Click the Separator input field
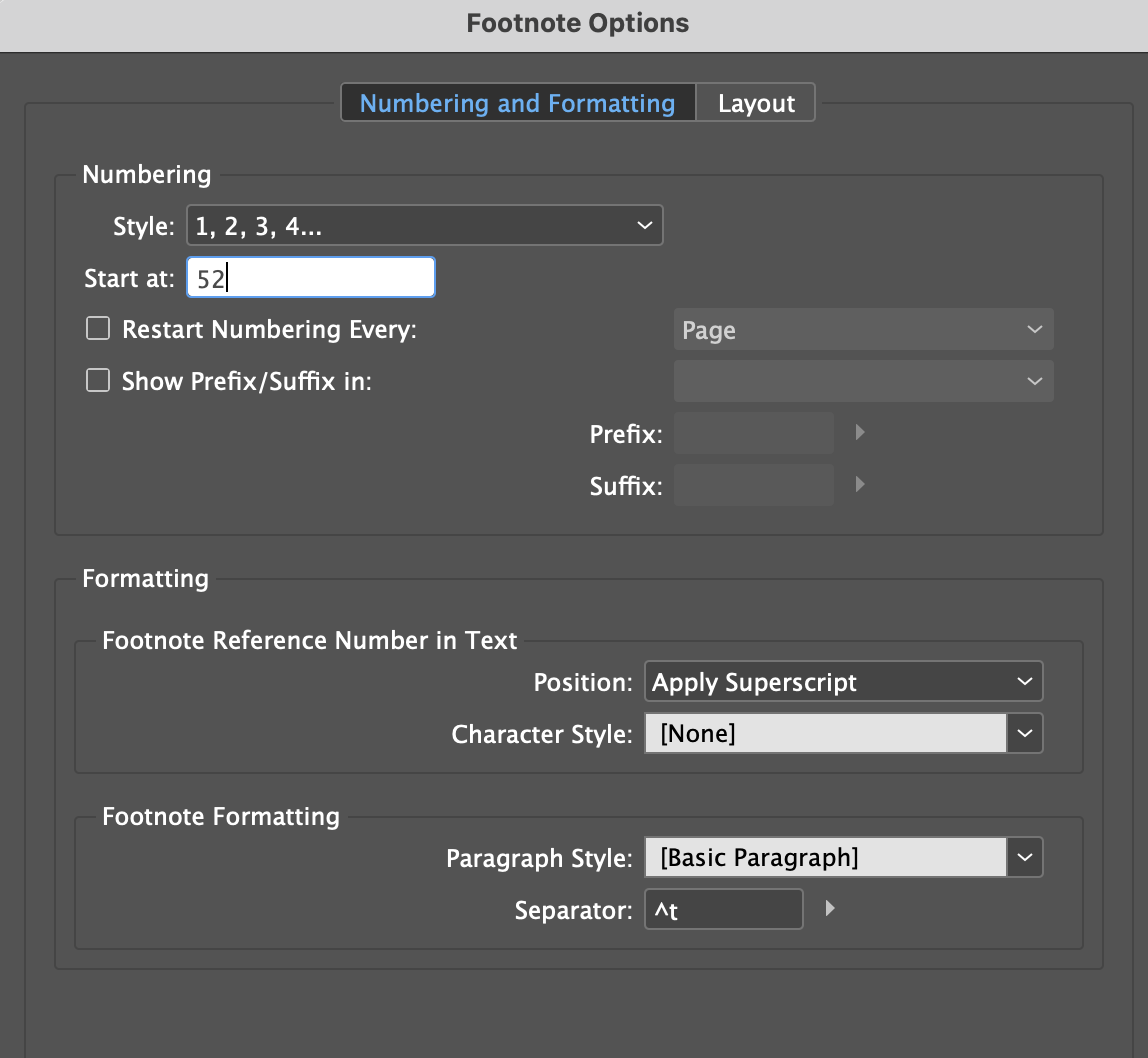This screenshot has width=1148, height=1058. tap(723, 909)
